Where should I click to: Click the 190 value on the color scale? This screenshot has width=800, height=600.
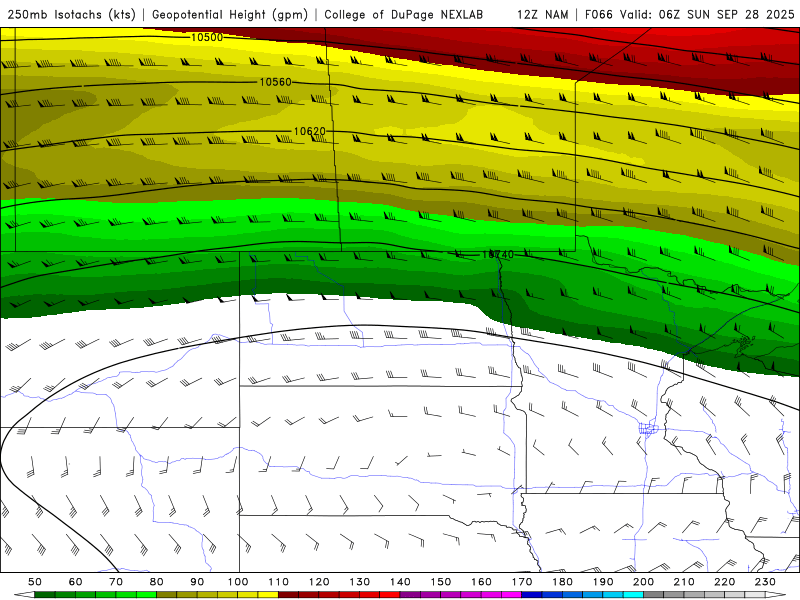click(x=603, y=582)
